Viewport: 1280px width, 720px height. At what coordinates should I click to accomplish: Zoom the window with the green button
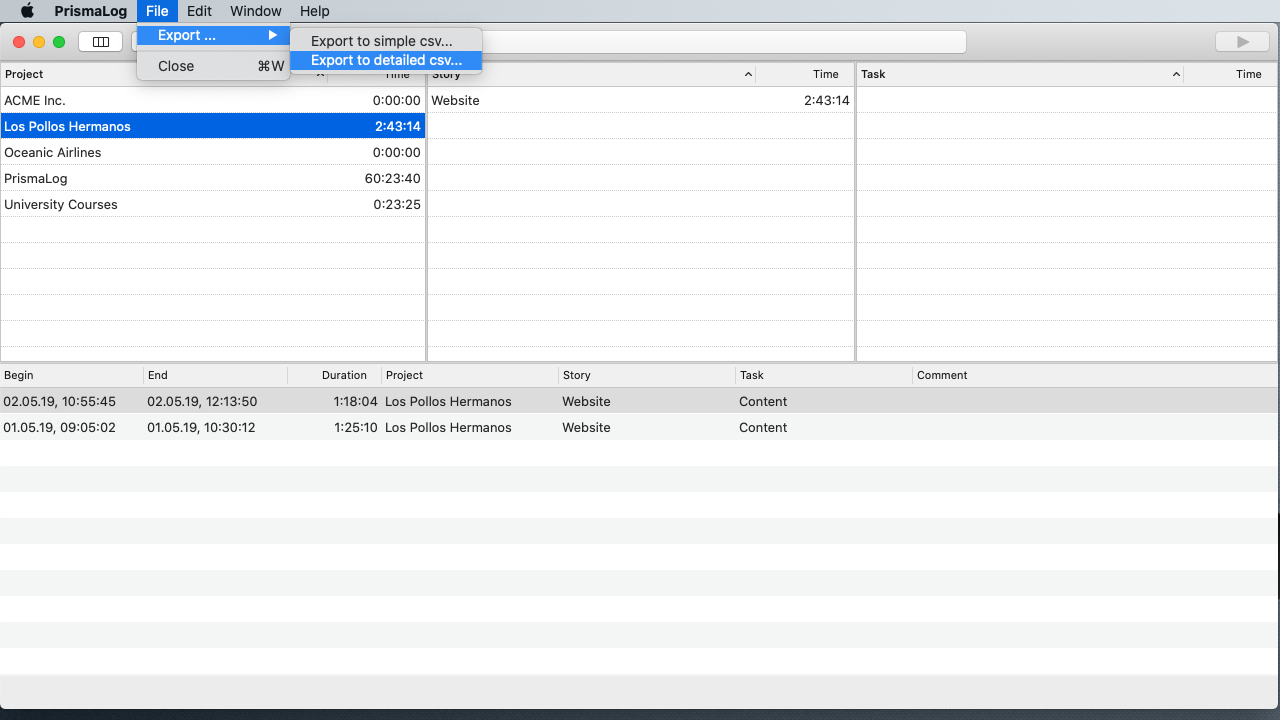[x=59, y=42]
